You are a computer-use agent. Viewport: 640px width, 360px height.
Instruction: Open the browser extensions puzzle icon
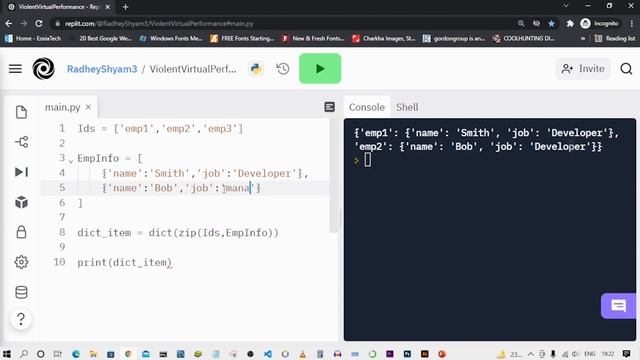tap(570, 24)
